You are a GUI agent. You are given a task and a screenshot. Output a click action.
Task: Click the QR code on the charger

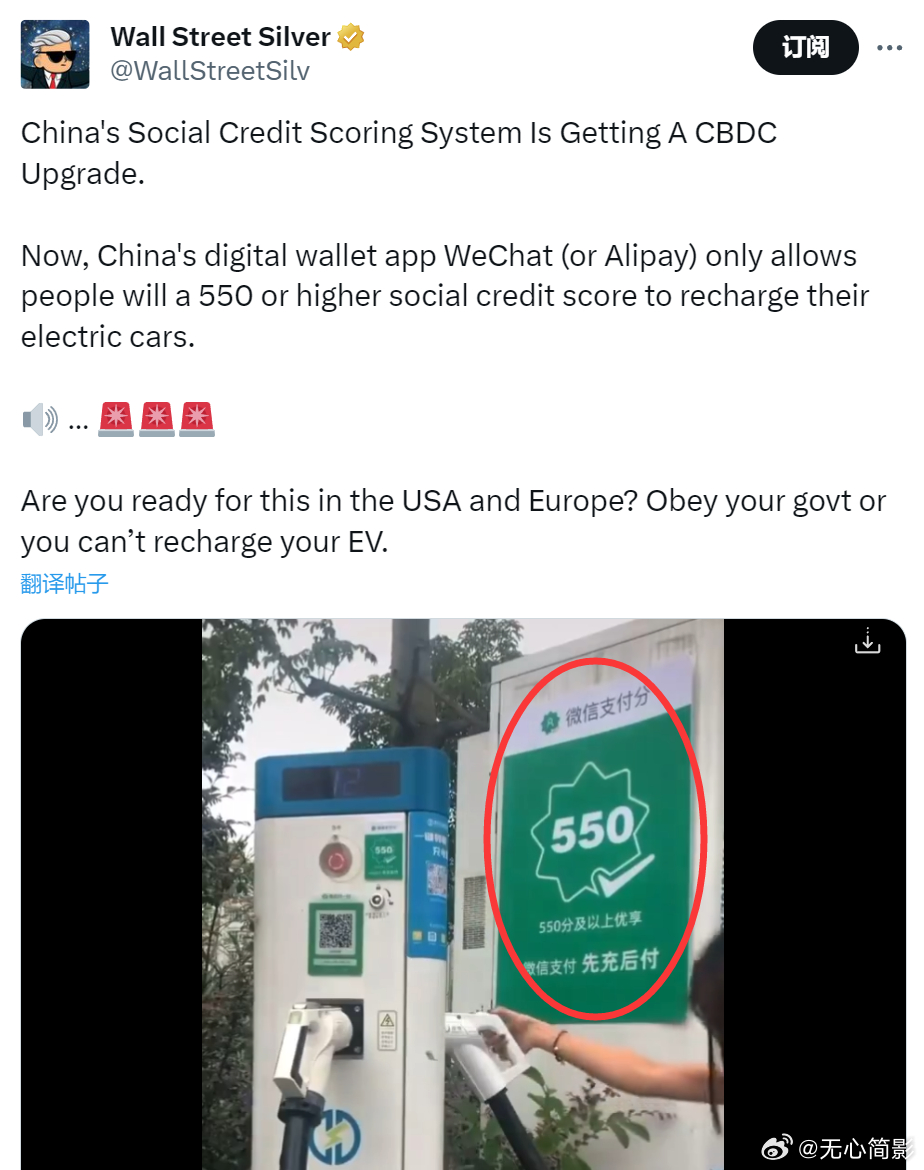(x=336, y=932)
